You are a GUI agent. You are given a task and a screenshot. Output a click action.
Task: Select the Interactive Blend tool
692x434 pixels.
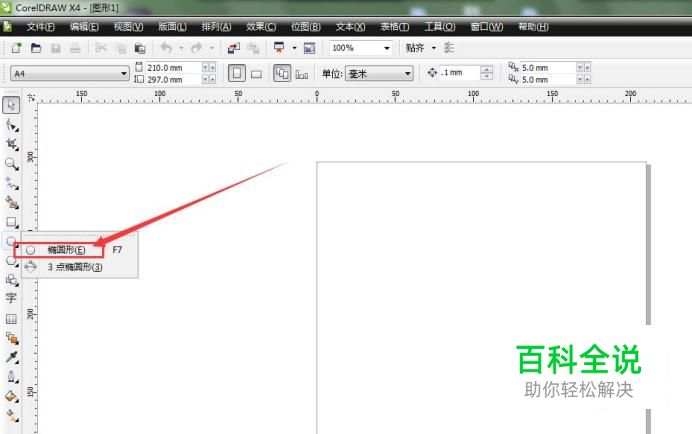point(11,338)
